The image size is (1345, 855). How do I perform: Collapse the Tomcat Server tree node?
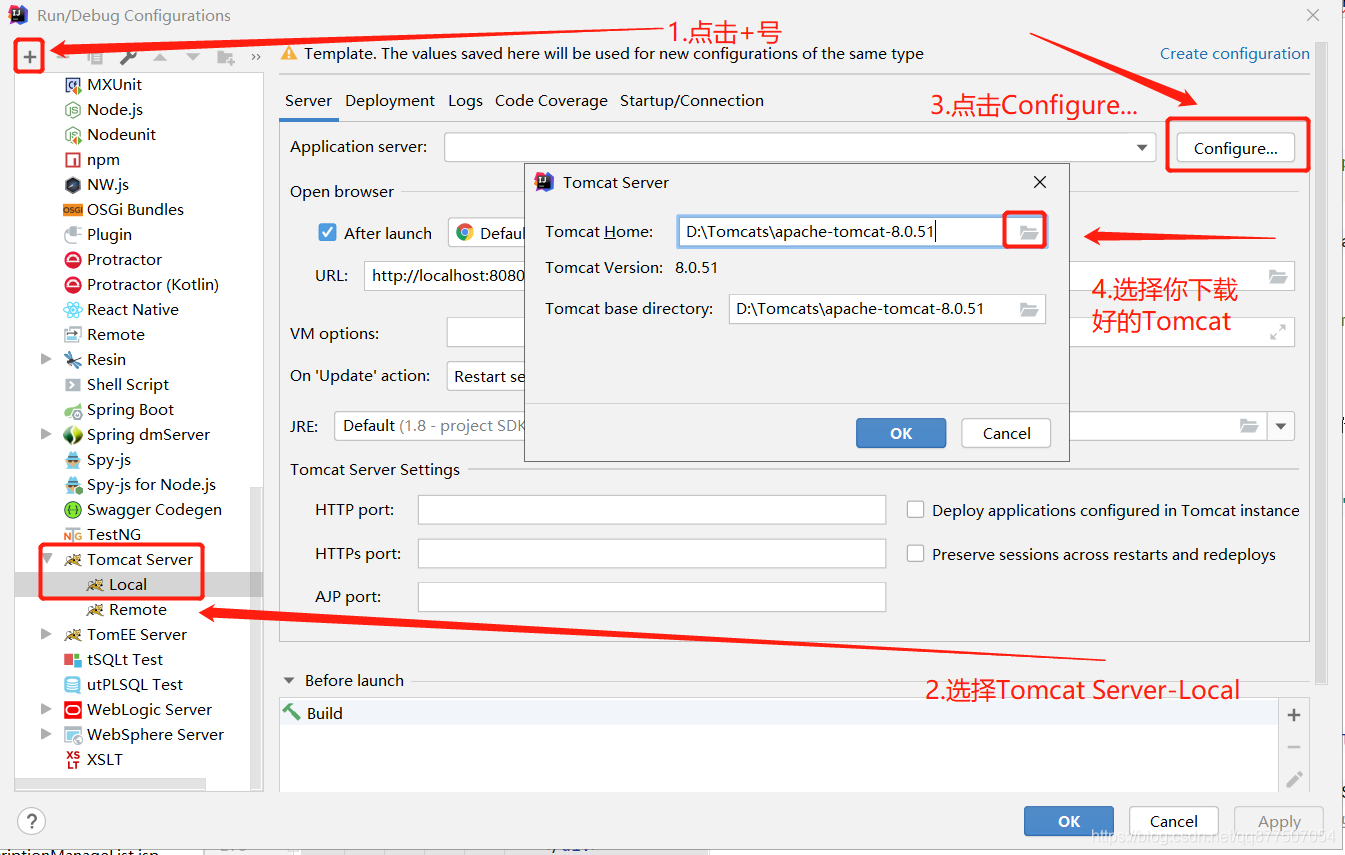click(x=46, y=559)
